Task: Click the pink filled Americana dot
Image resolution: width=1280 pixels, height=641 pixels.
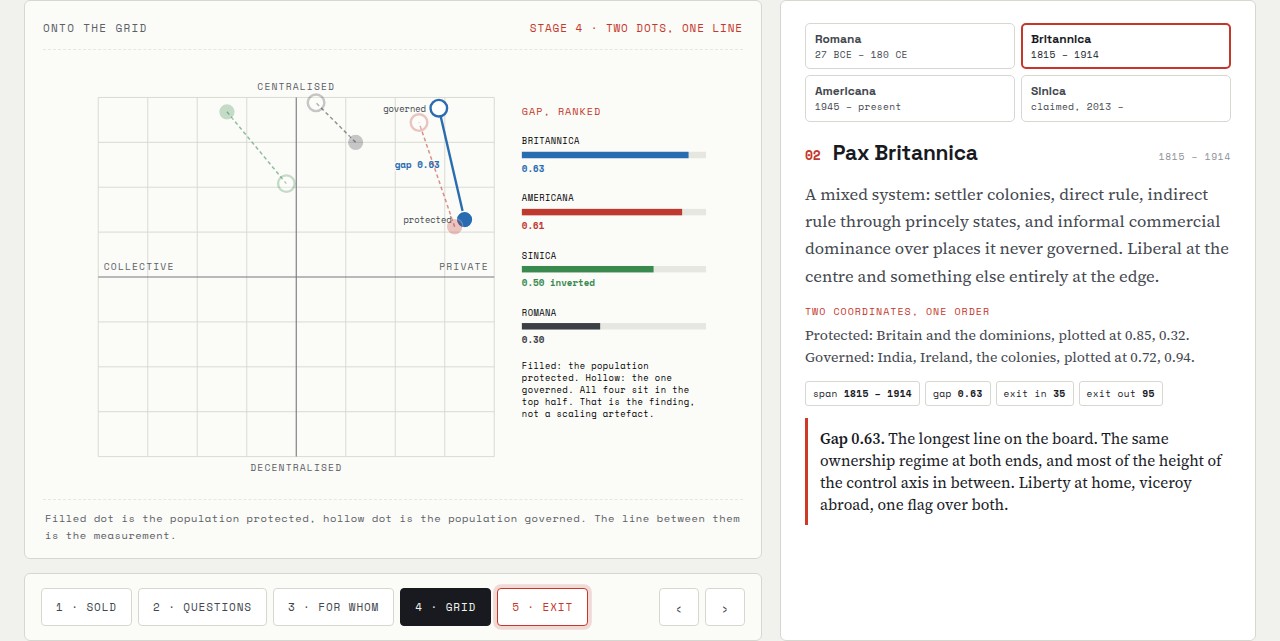Action: (454, 227)
